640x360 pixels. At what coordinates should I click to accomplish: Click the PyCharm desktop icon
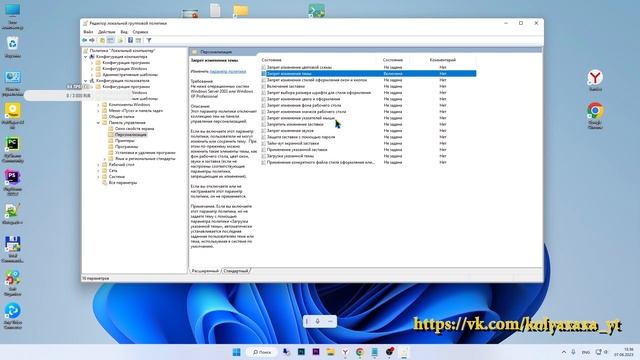[13, 144]
